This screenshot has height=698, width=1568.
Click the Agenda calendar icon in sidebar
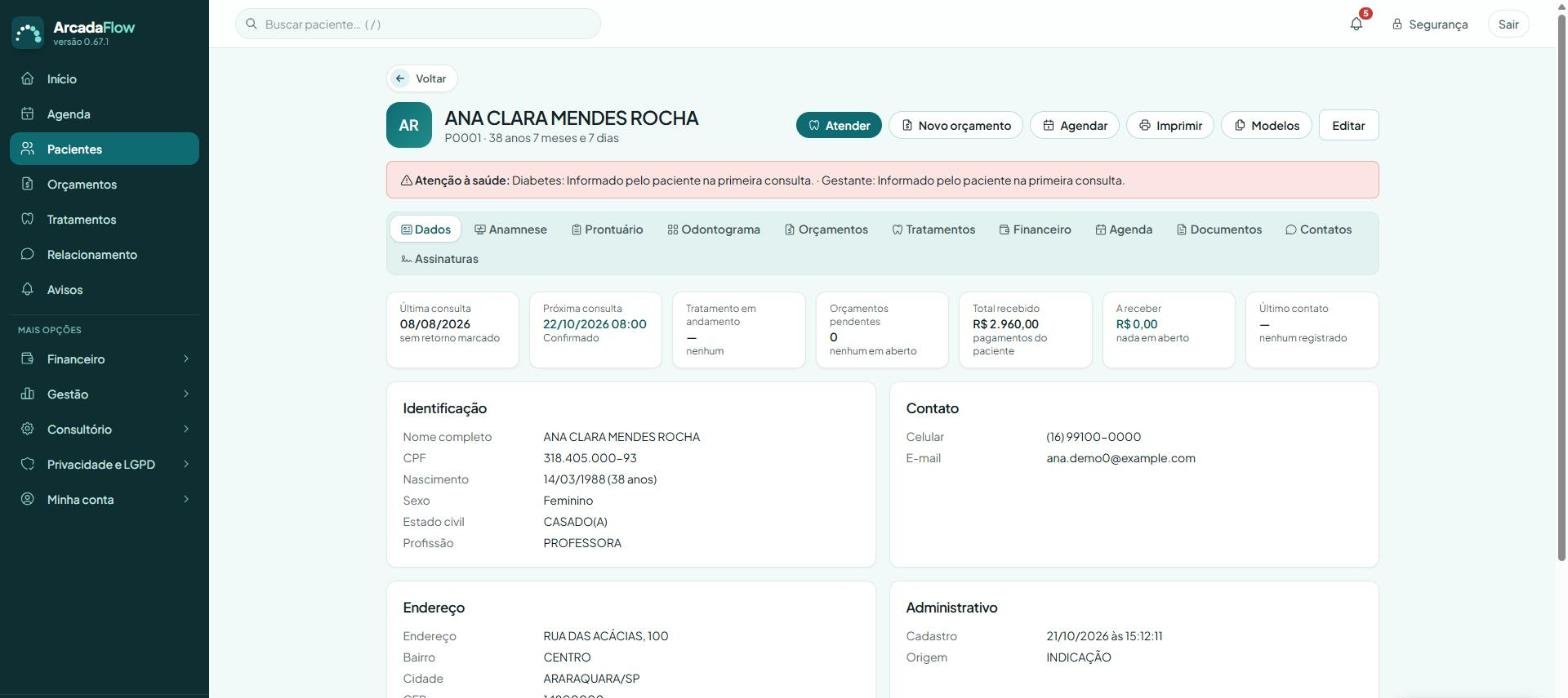(x=28, y=114)
